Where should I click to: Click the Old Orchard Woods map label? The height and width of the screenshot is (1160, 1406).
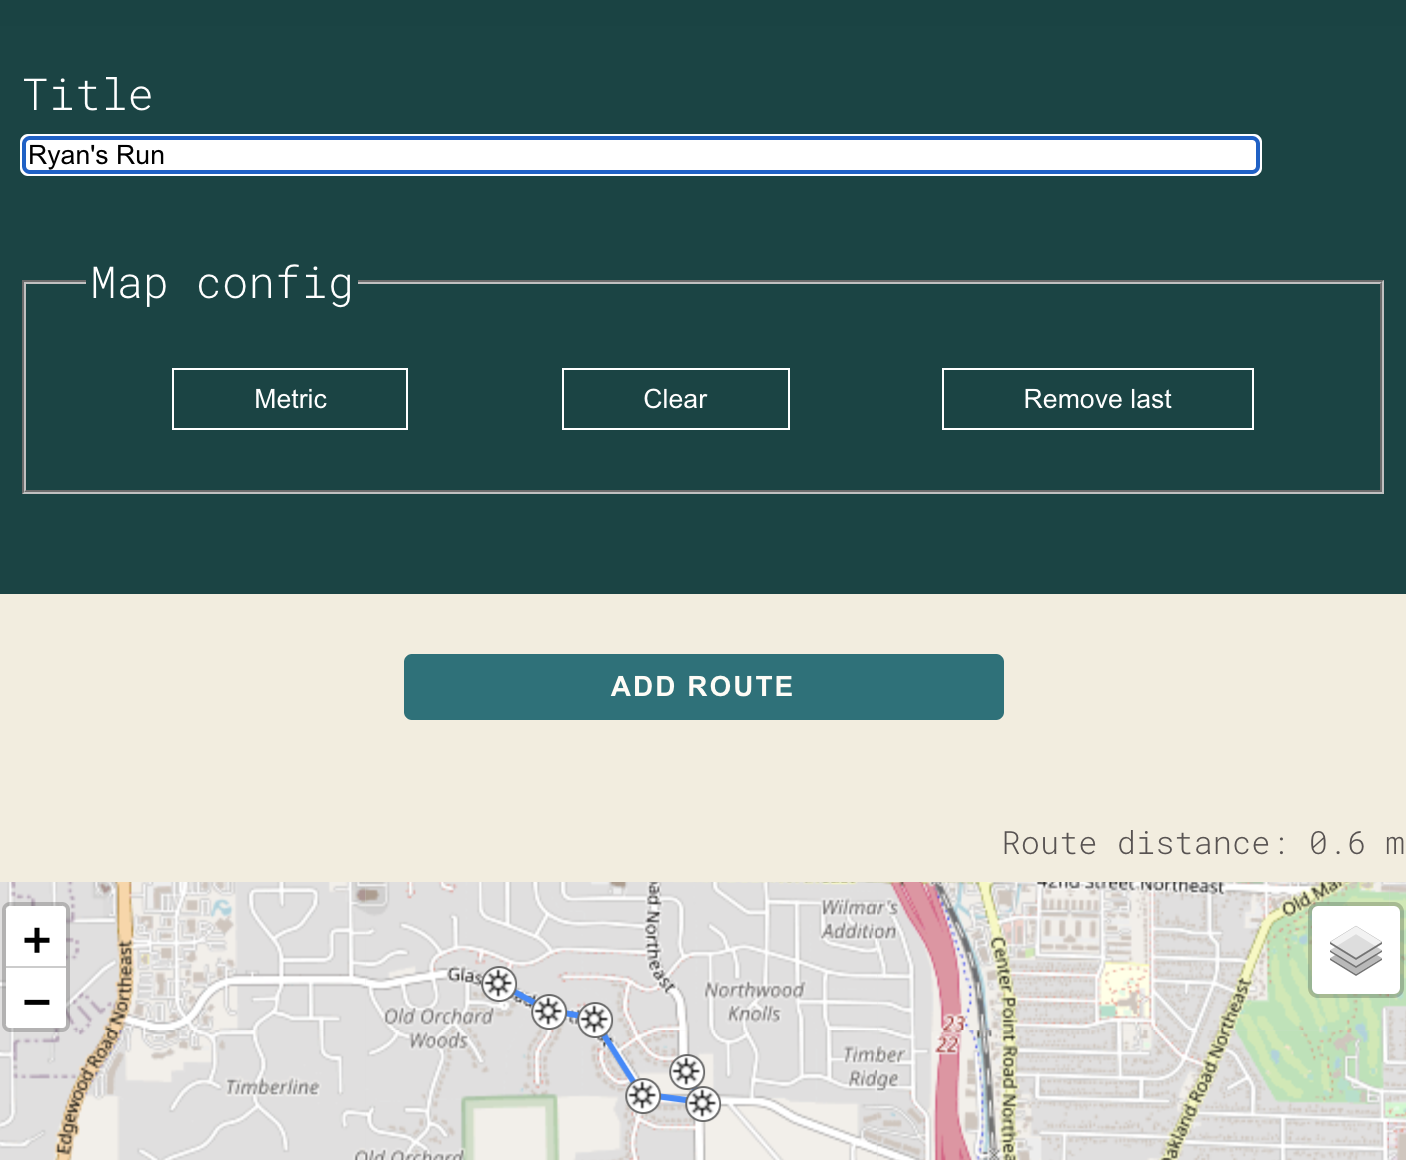click(438, 1028)
